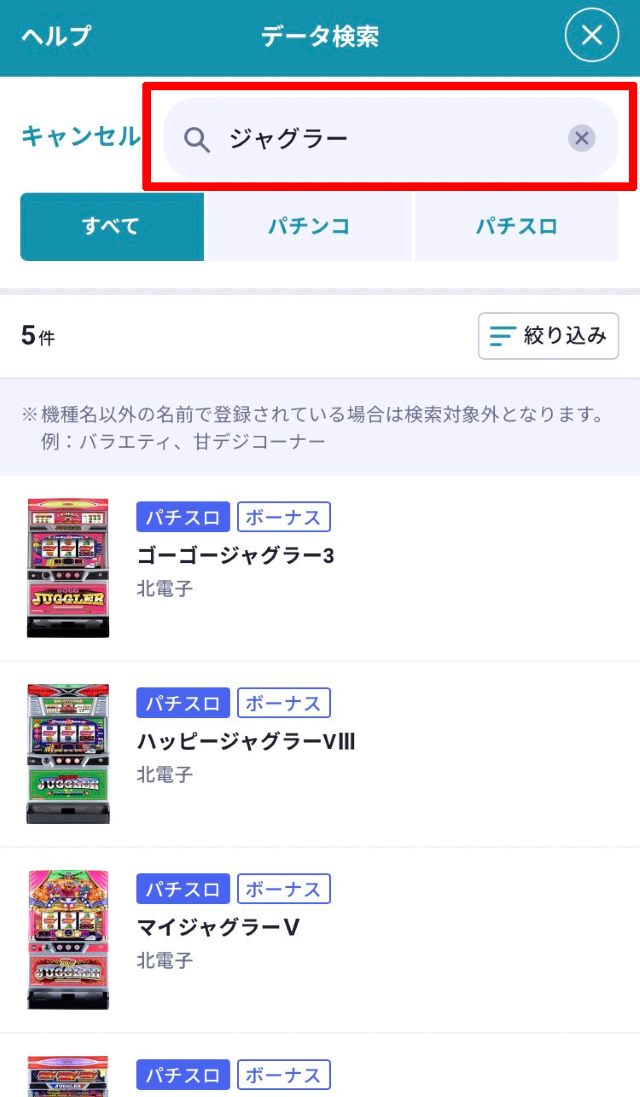The image size is (640, 1097).
Task: Open the ゴーゴージャグラー3 machine thumbnail
Action: coord(68,567)
